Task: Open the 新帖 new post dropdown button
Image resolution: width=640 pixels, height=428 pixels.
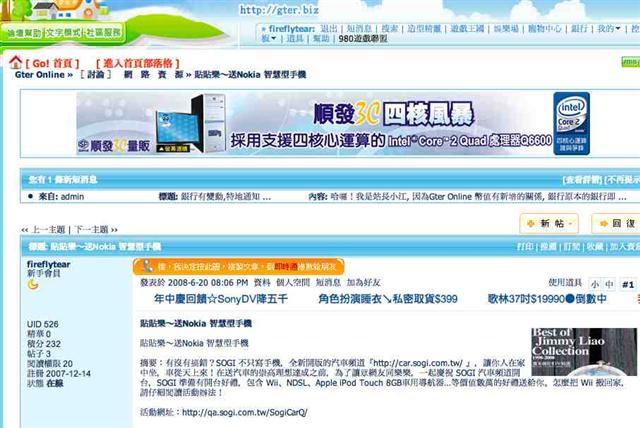Action: [x=549, y=223]
